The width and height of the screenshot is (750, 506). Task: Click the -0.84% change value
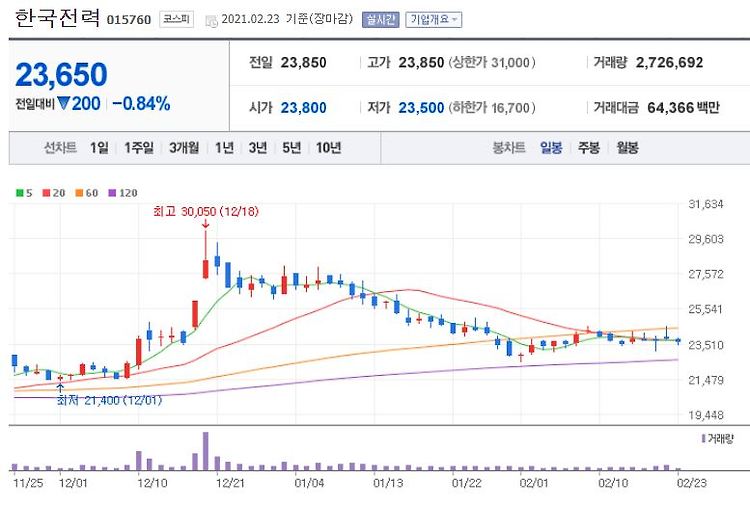142,104
